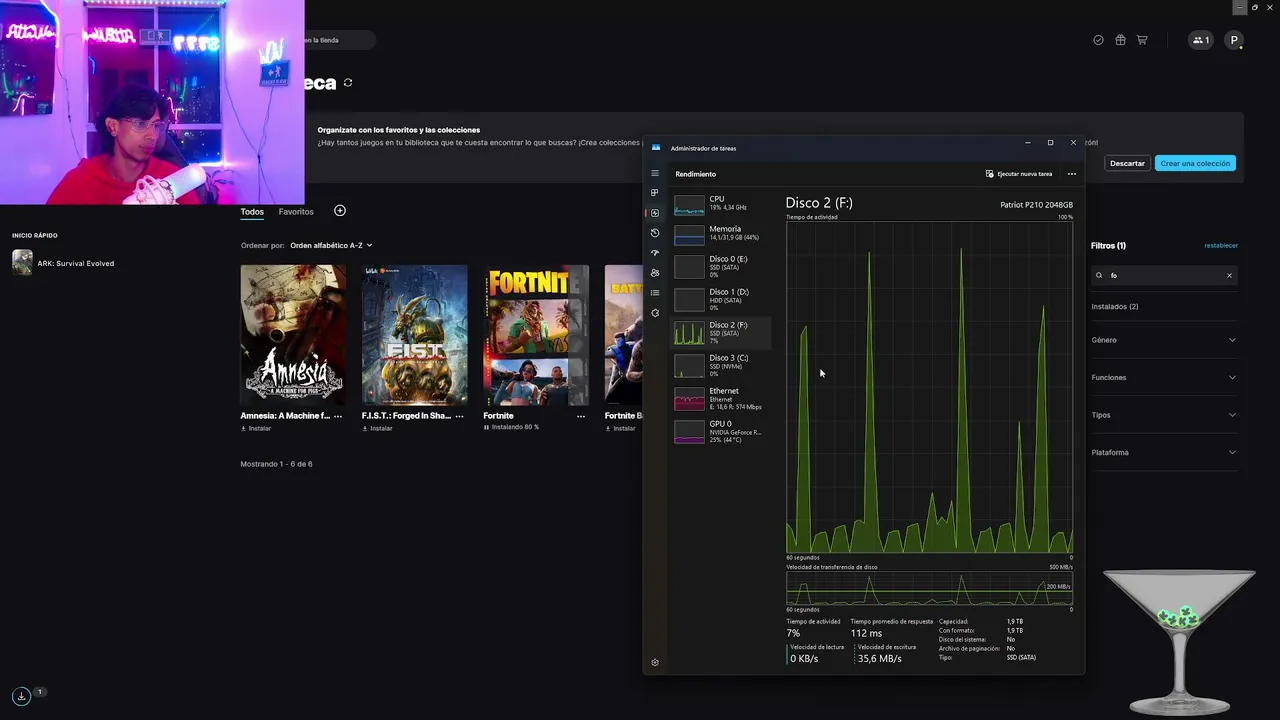Click the Fortnite title below its cover
This screenshot has width=1280, height=720.
[498, 416]
